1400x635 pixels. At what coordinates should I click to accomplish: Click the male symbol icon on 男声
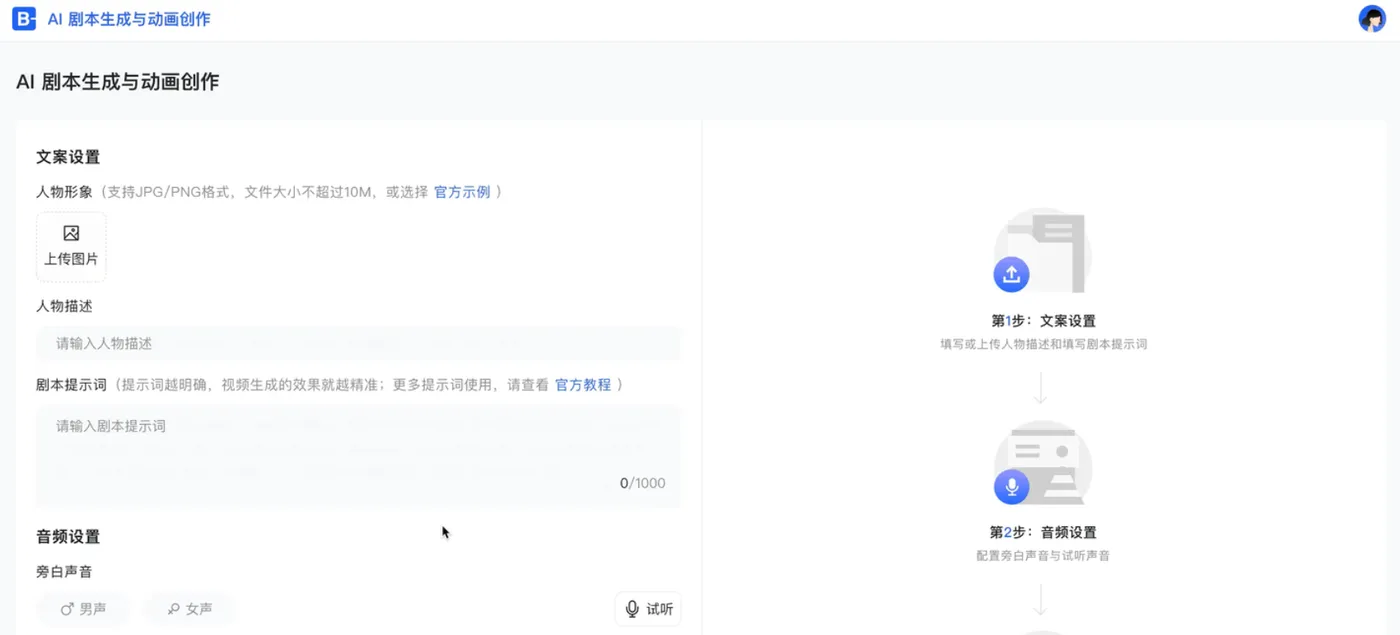coord(67,609)
